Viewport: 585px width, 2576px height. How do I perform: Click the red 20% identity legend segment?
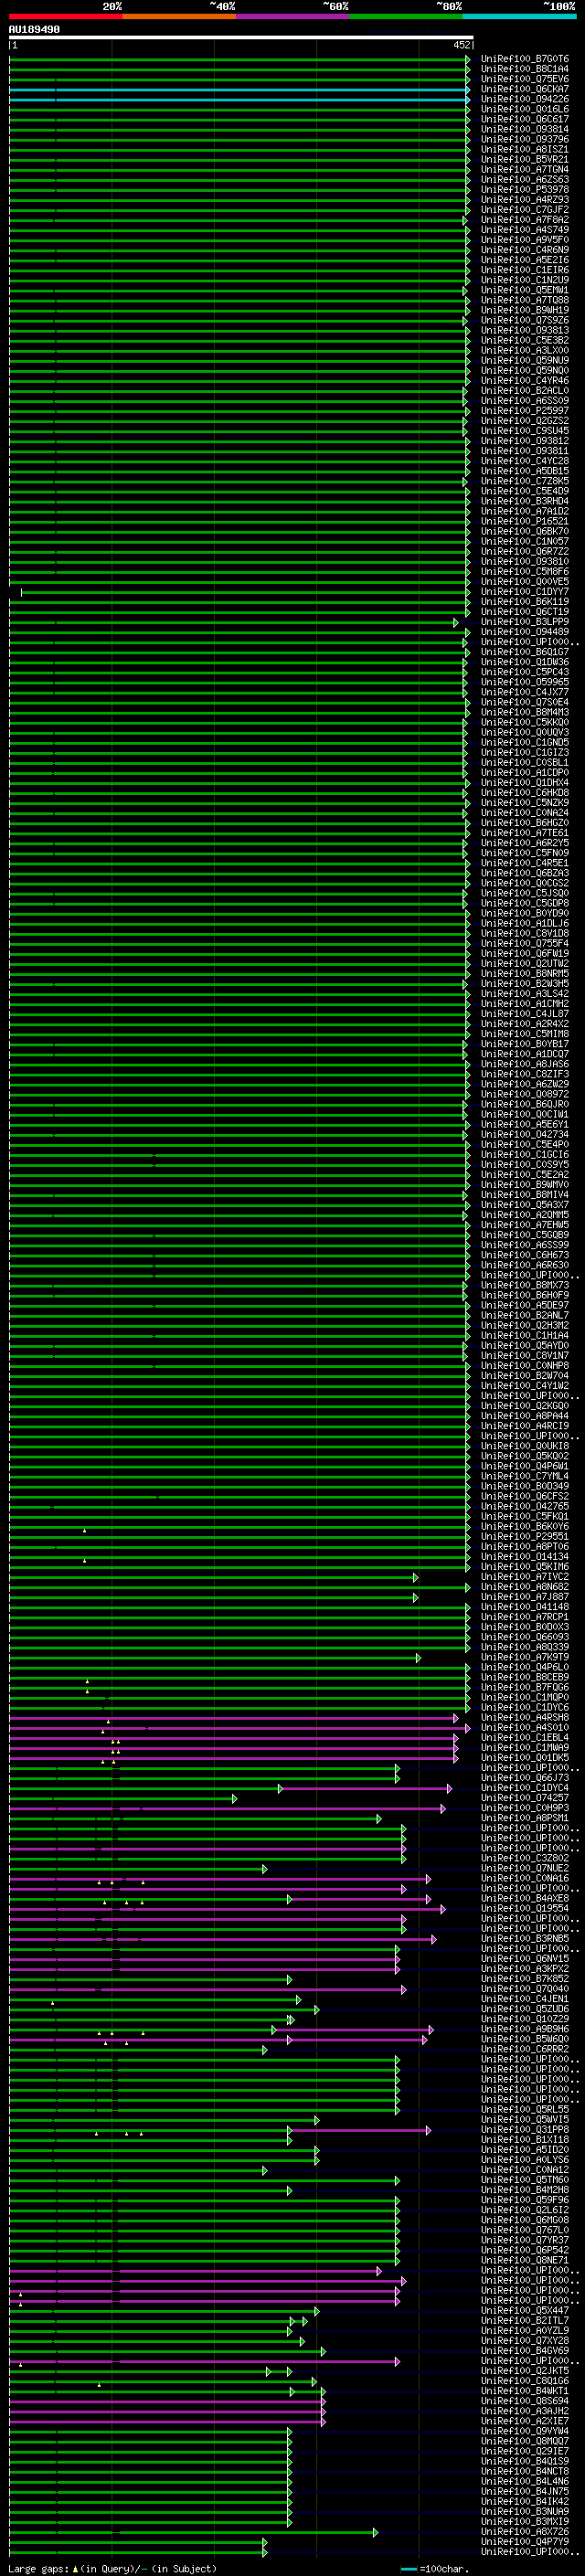[x=65, y=16]
